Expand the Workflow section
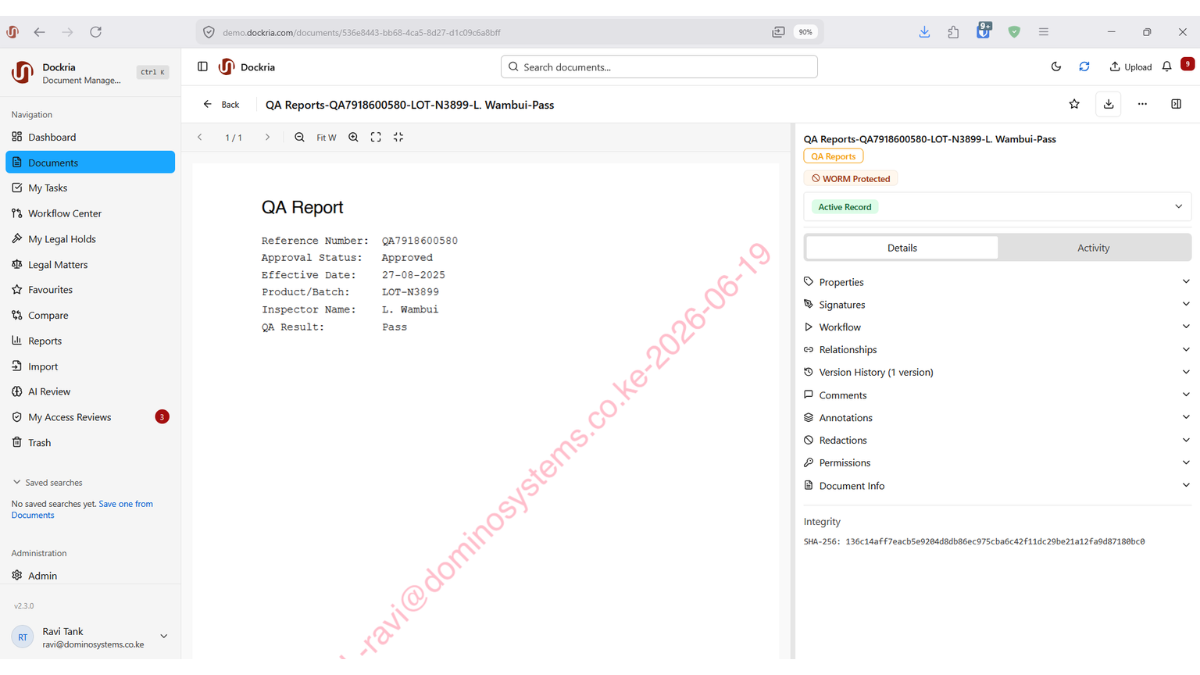Image resolution: width=1200 pixels, height=675 pixels. click(997, 327)
